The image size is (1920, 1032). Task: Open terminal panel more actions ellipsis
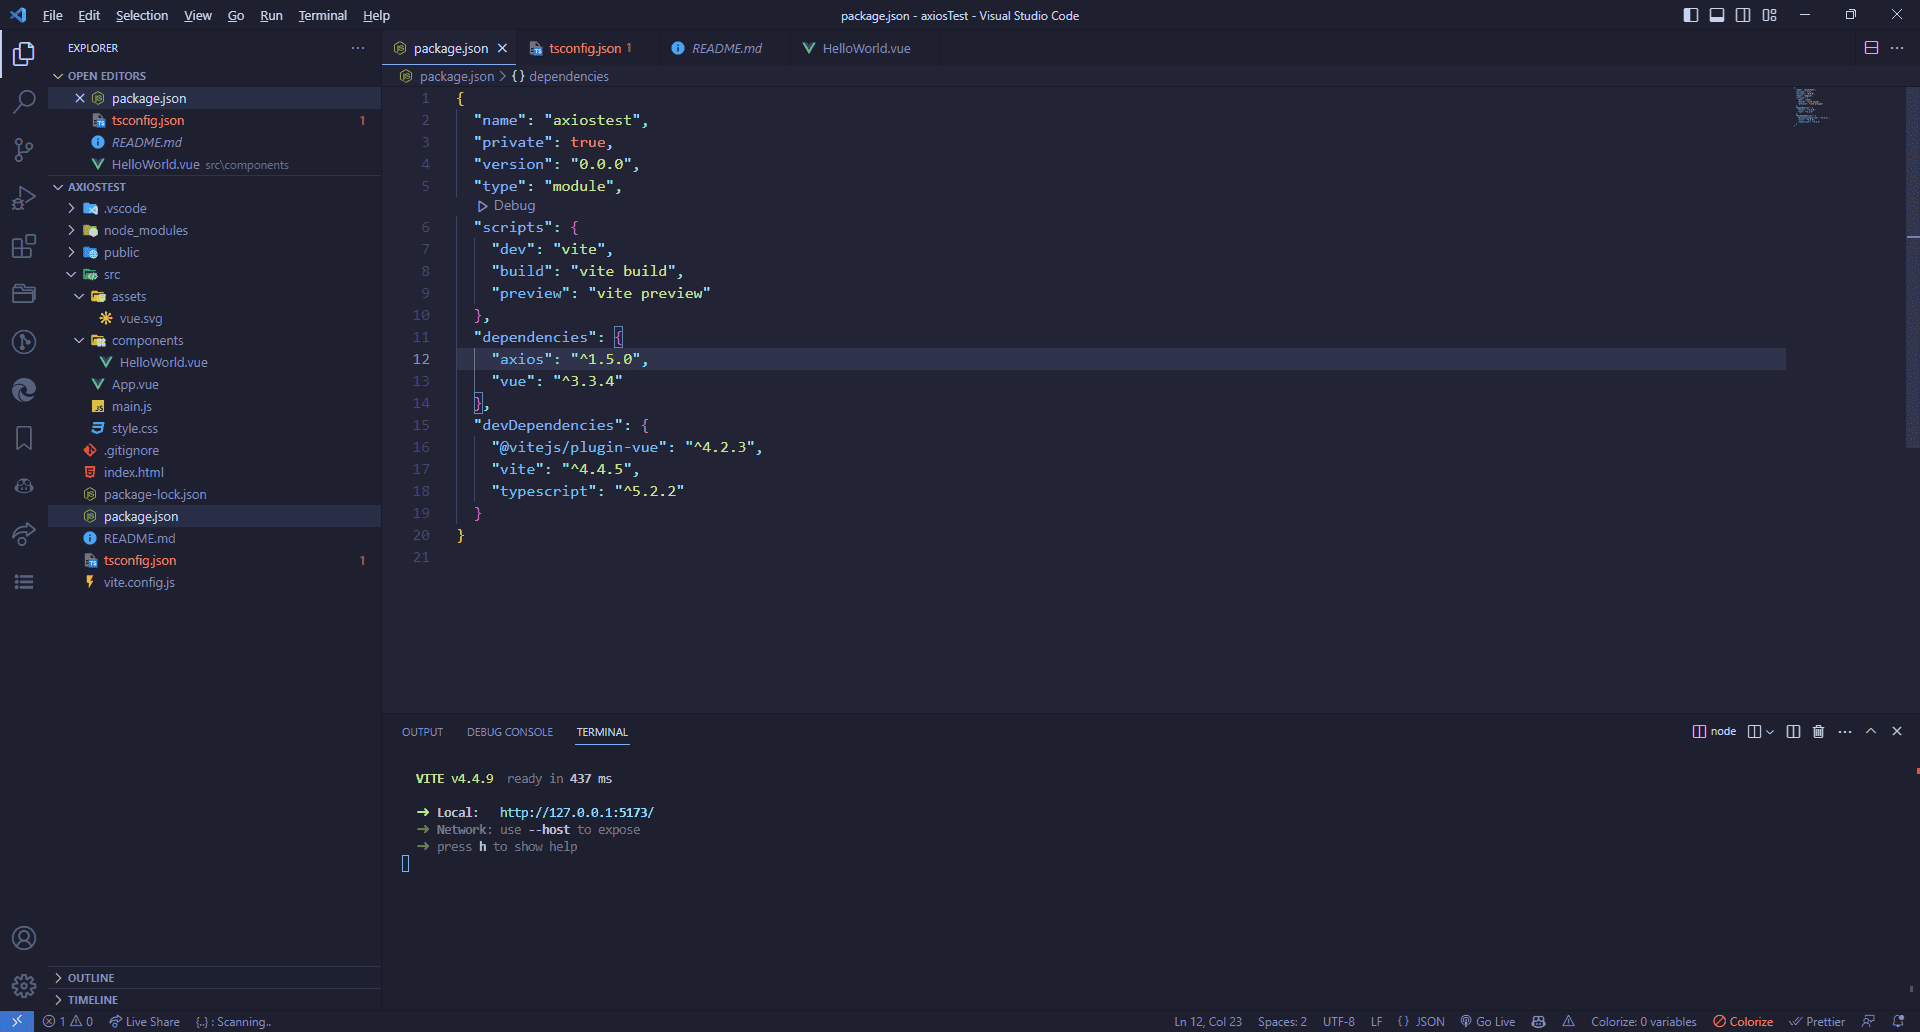(x=1845, y=731)
